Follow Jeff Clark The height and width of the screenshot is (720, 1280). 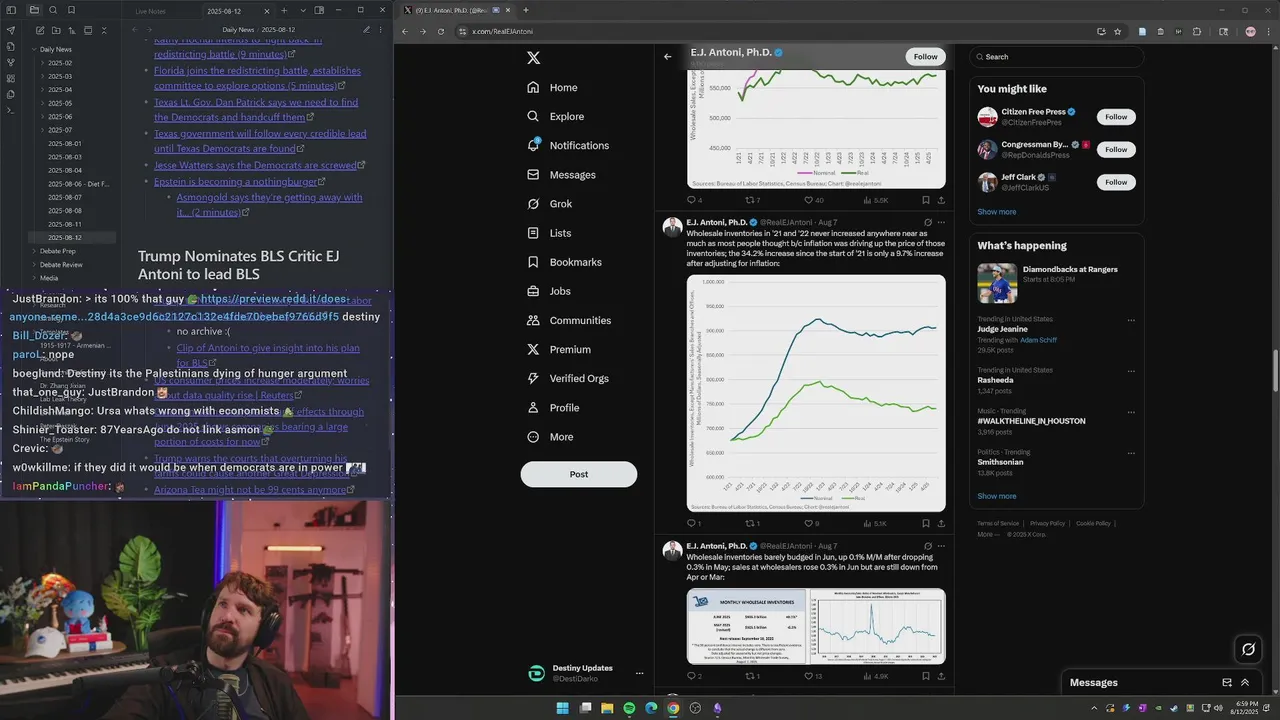coord(1116,182)
